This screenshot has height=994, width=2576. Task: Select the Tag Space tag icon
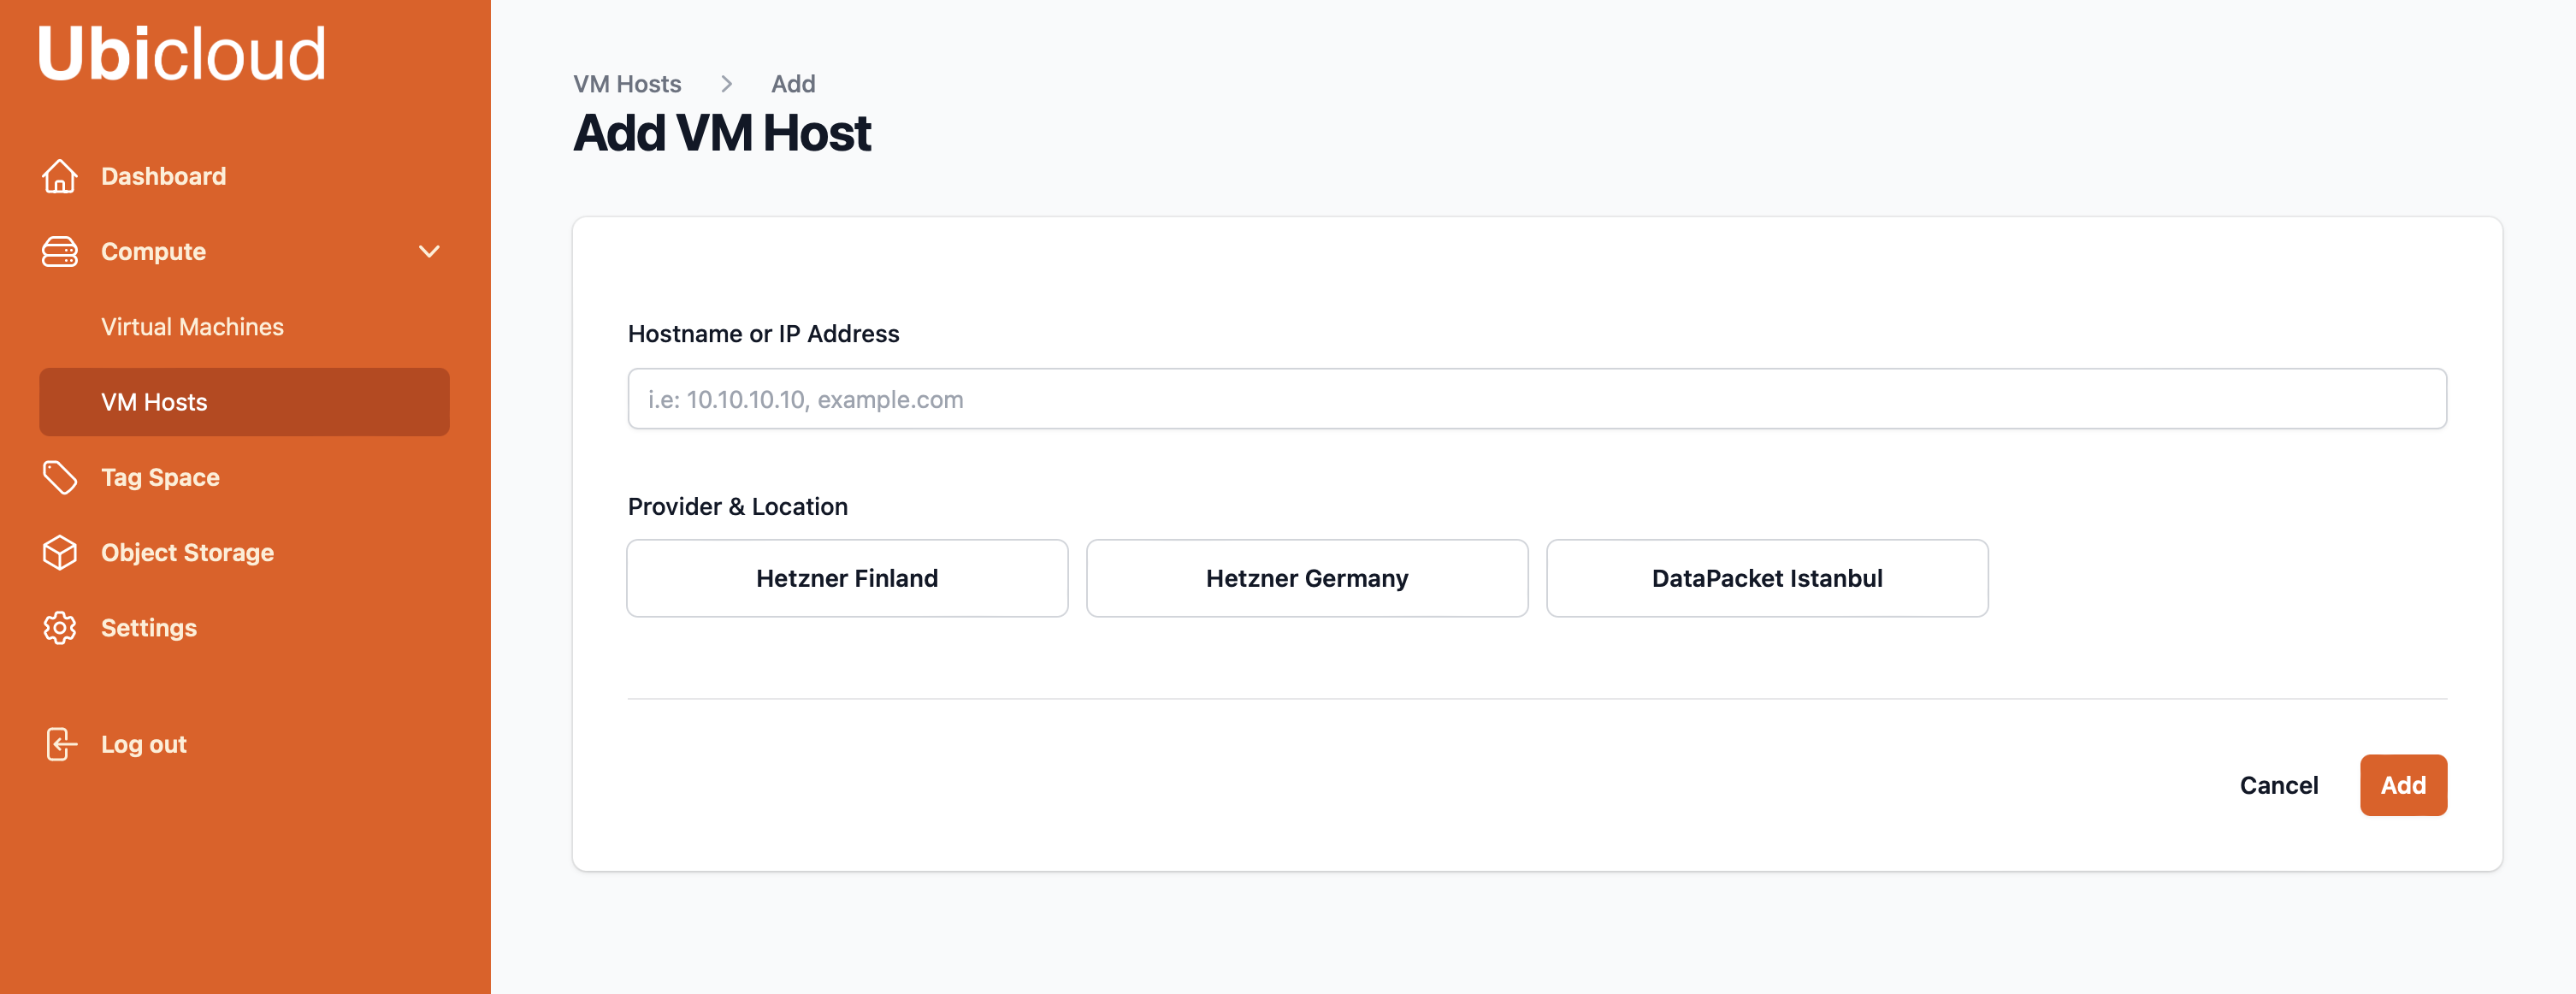60,477
